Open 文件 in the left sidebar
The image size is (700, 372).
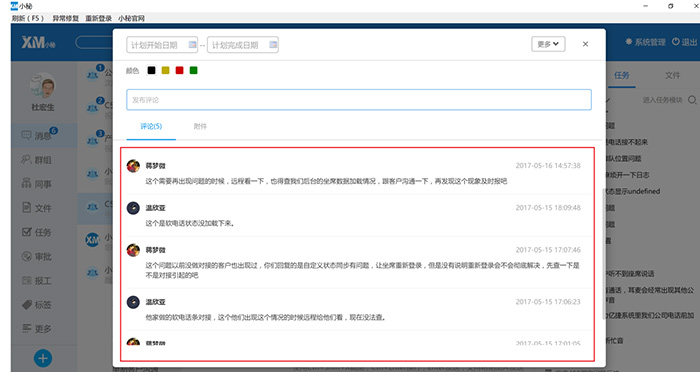[37, 208]
